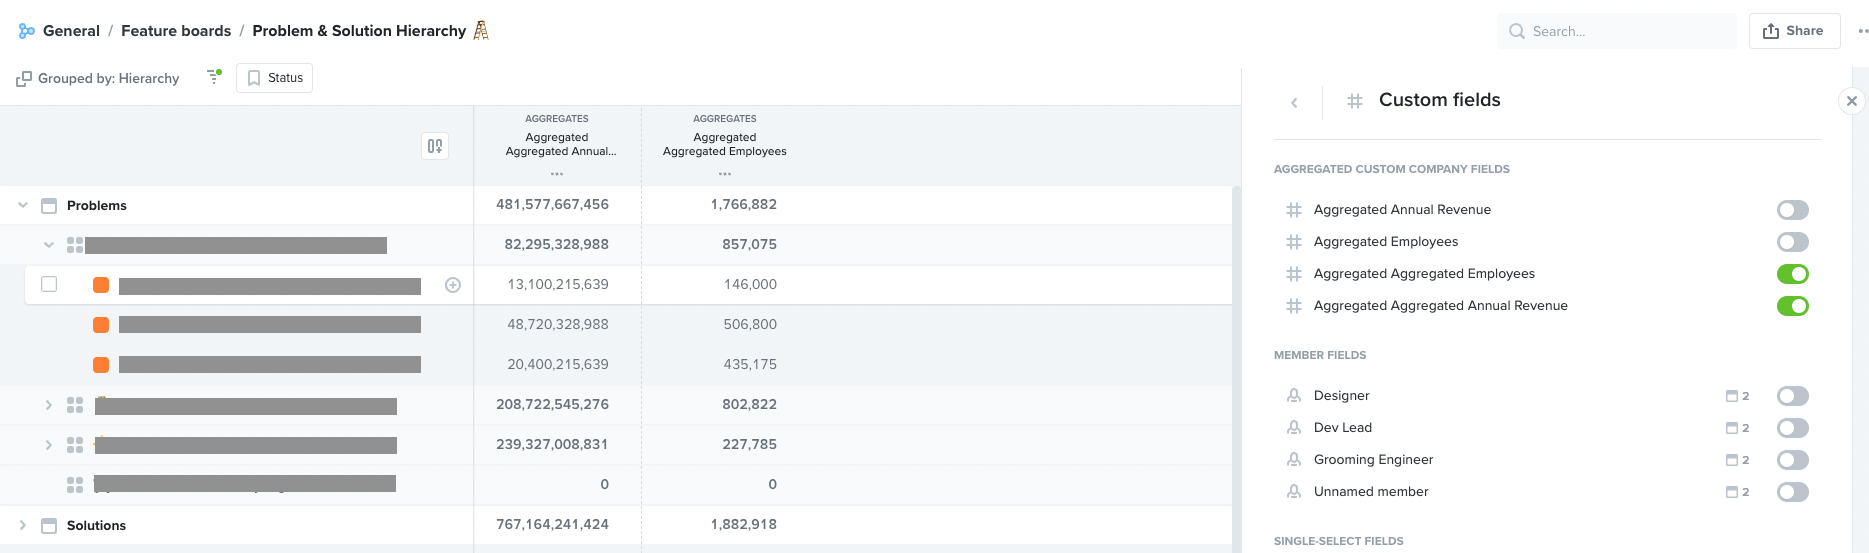Click board count badge on Dev Lead row
Screen dimensions: 1869x553
click(x=1738, y=428)
